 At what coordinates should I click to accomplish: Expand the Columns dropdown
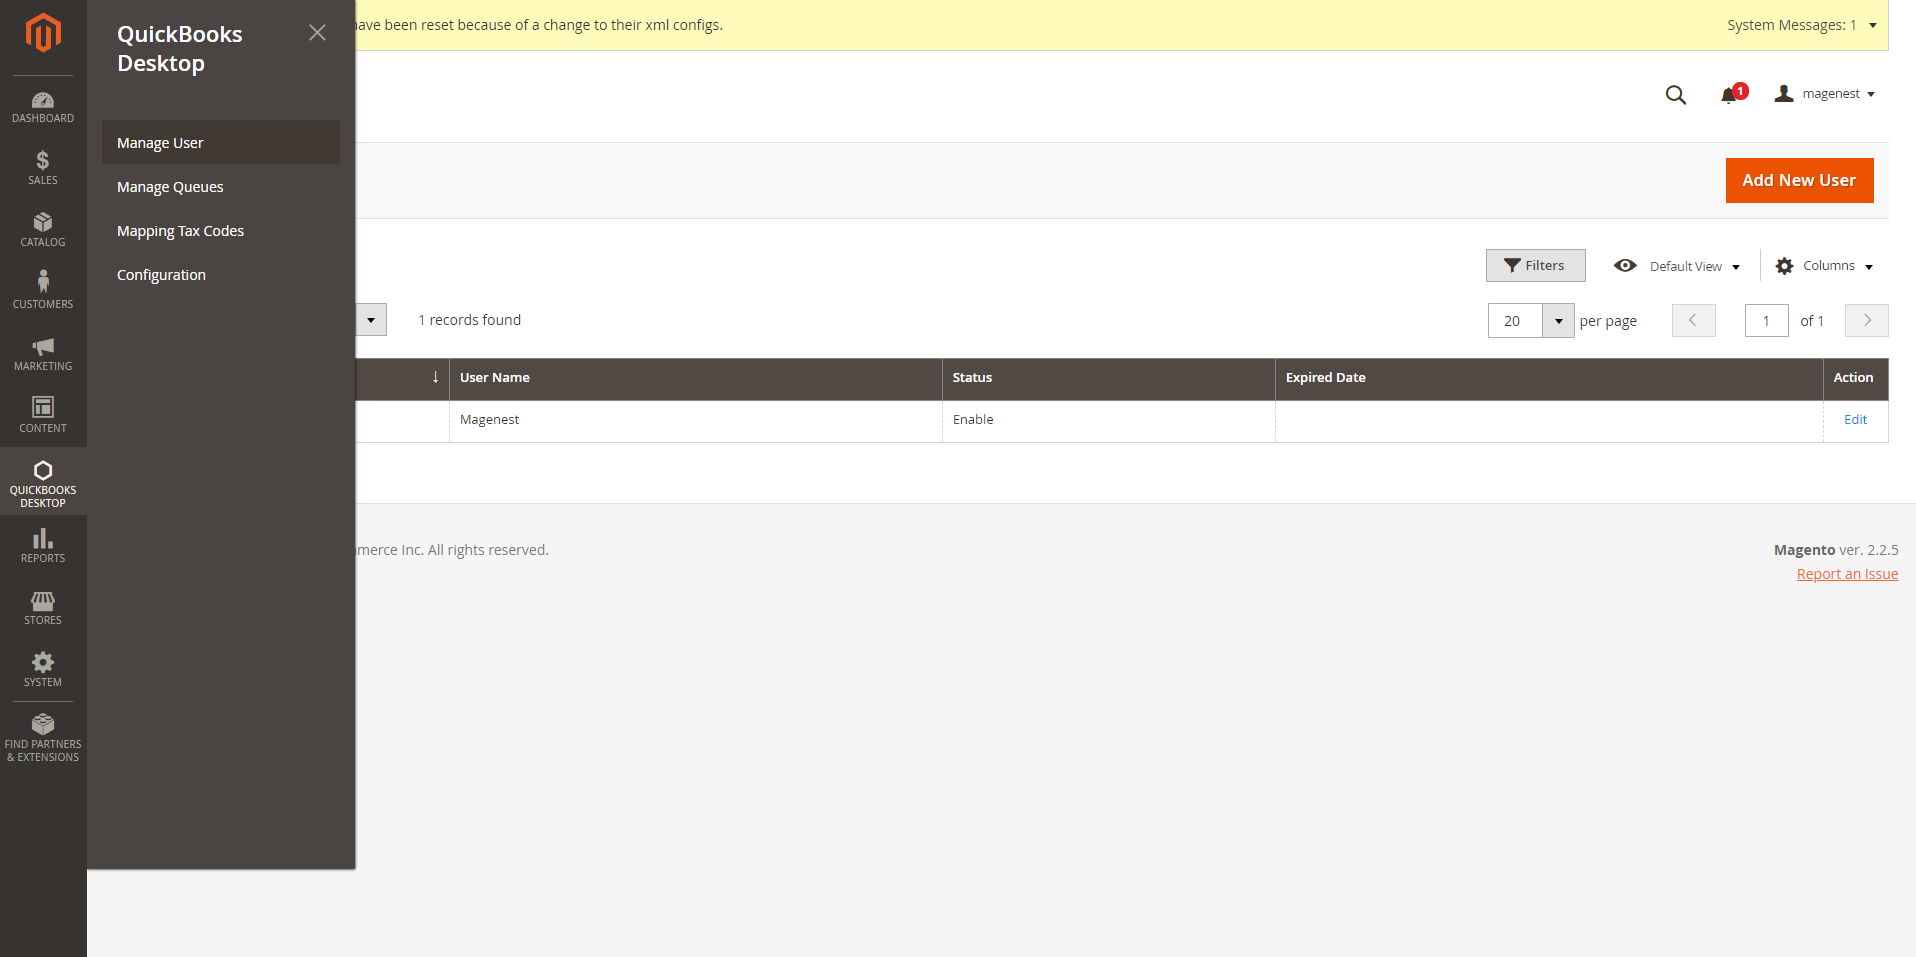point(1824,266)
